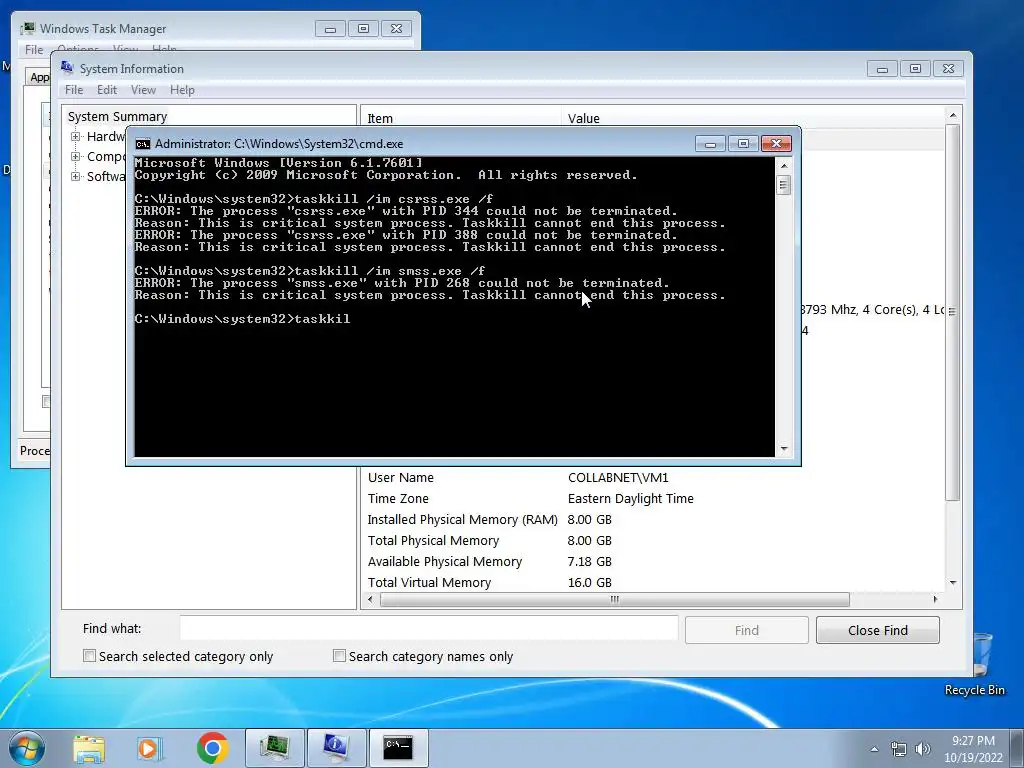Minimize the cmd.exe window
Viewport: 1024px width, 768px height.
[711, 144]
